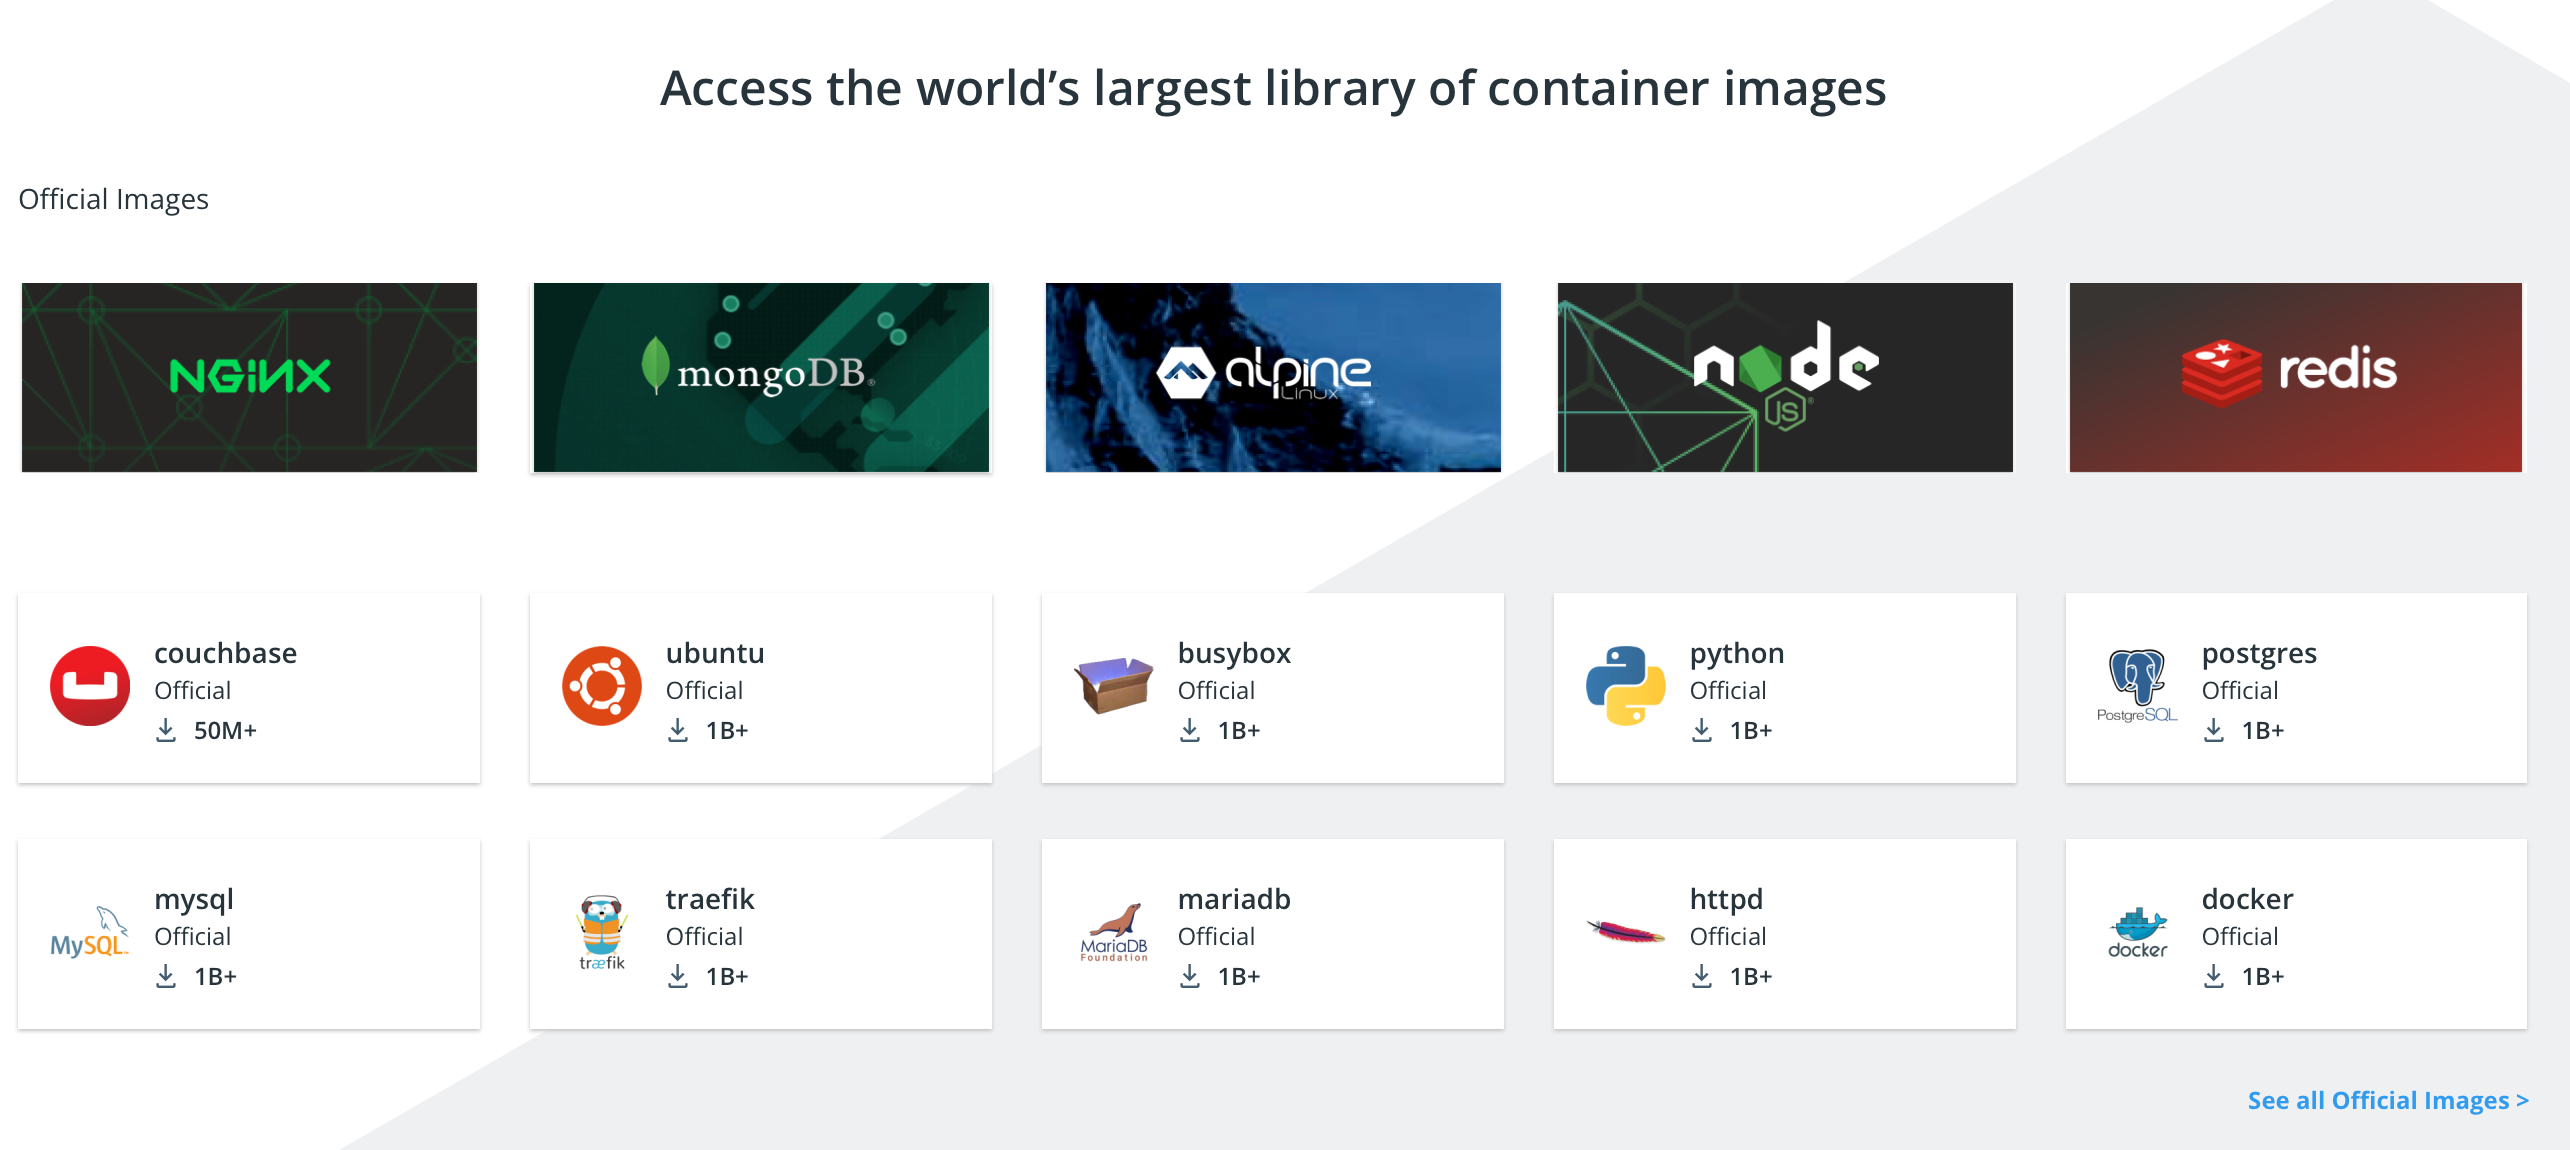2570x1150 pixels.
Task: Click the 50M+ download count on couchbase
Action: [225, 731]
